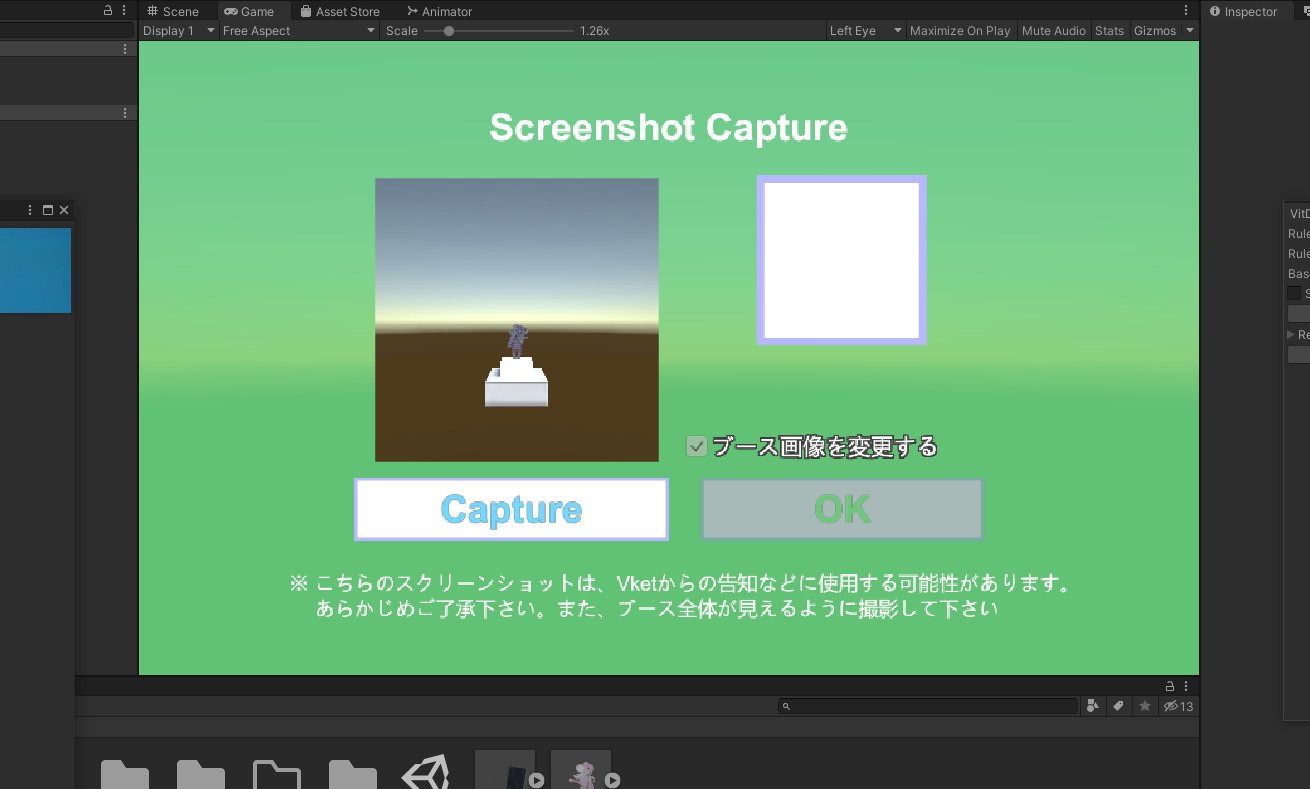Image resolution: width=1310 pixels, height=789 pixels.
Task: Click the project panel search field
Action: tap(928, 706)
